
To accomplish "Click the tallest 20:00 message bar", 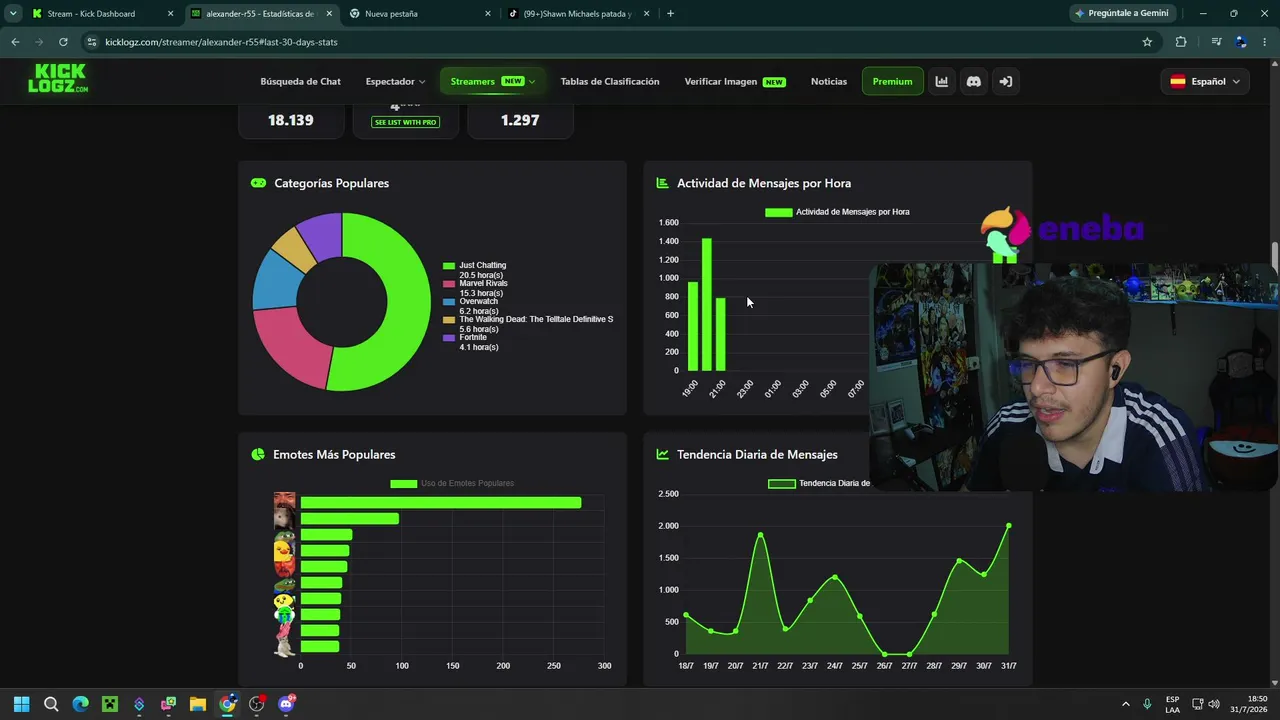I will [x=706, y=304].
